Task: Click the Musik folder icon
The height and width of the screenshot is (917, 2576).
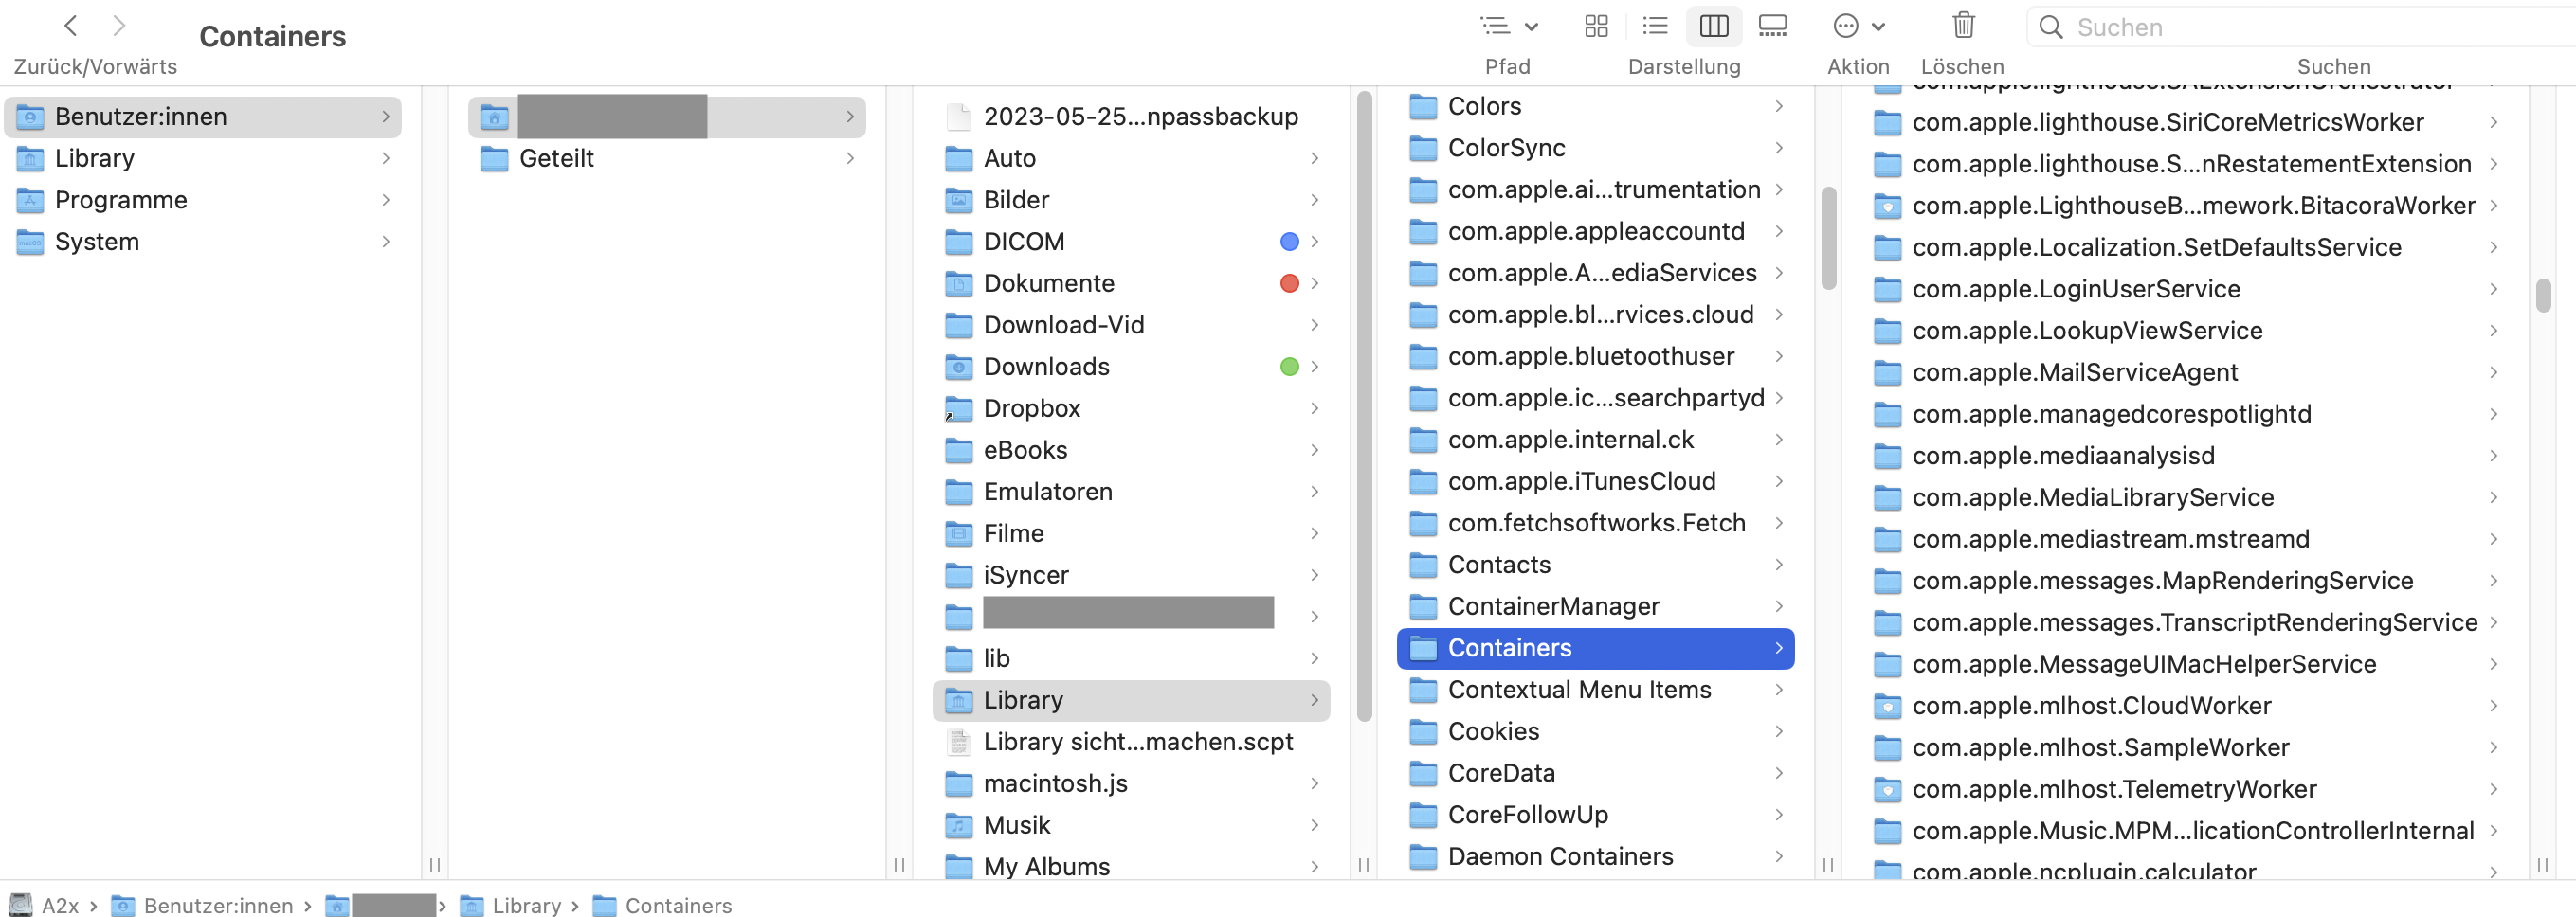Action: [958, 825]
